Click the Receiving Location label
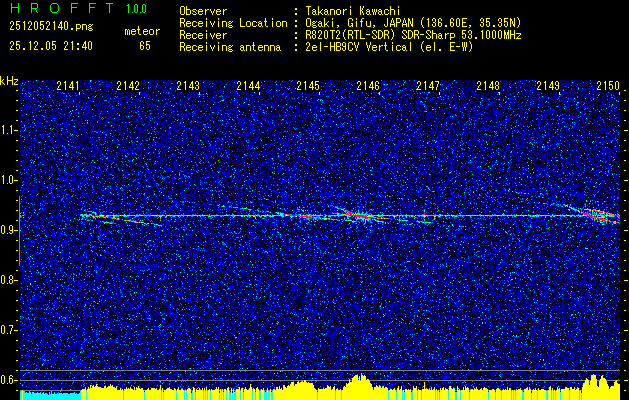629x400 pixels. pos(233,23)
